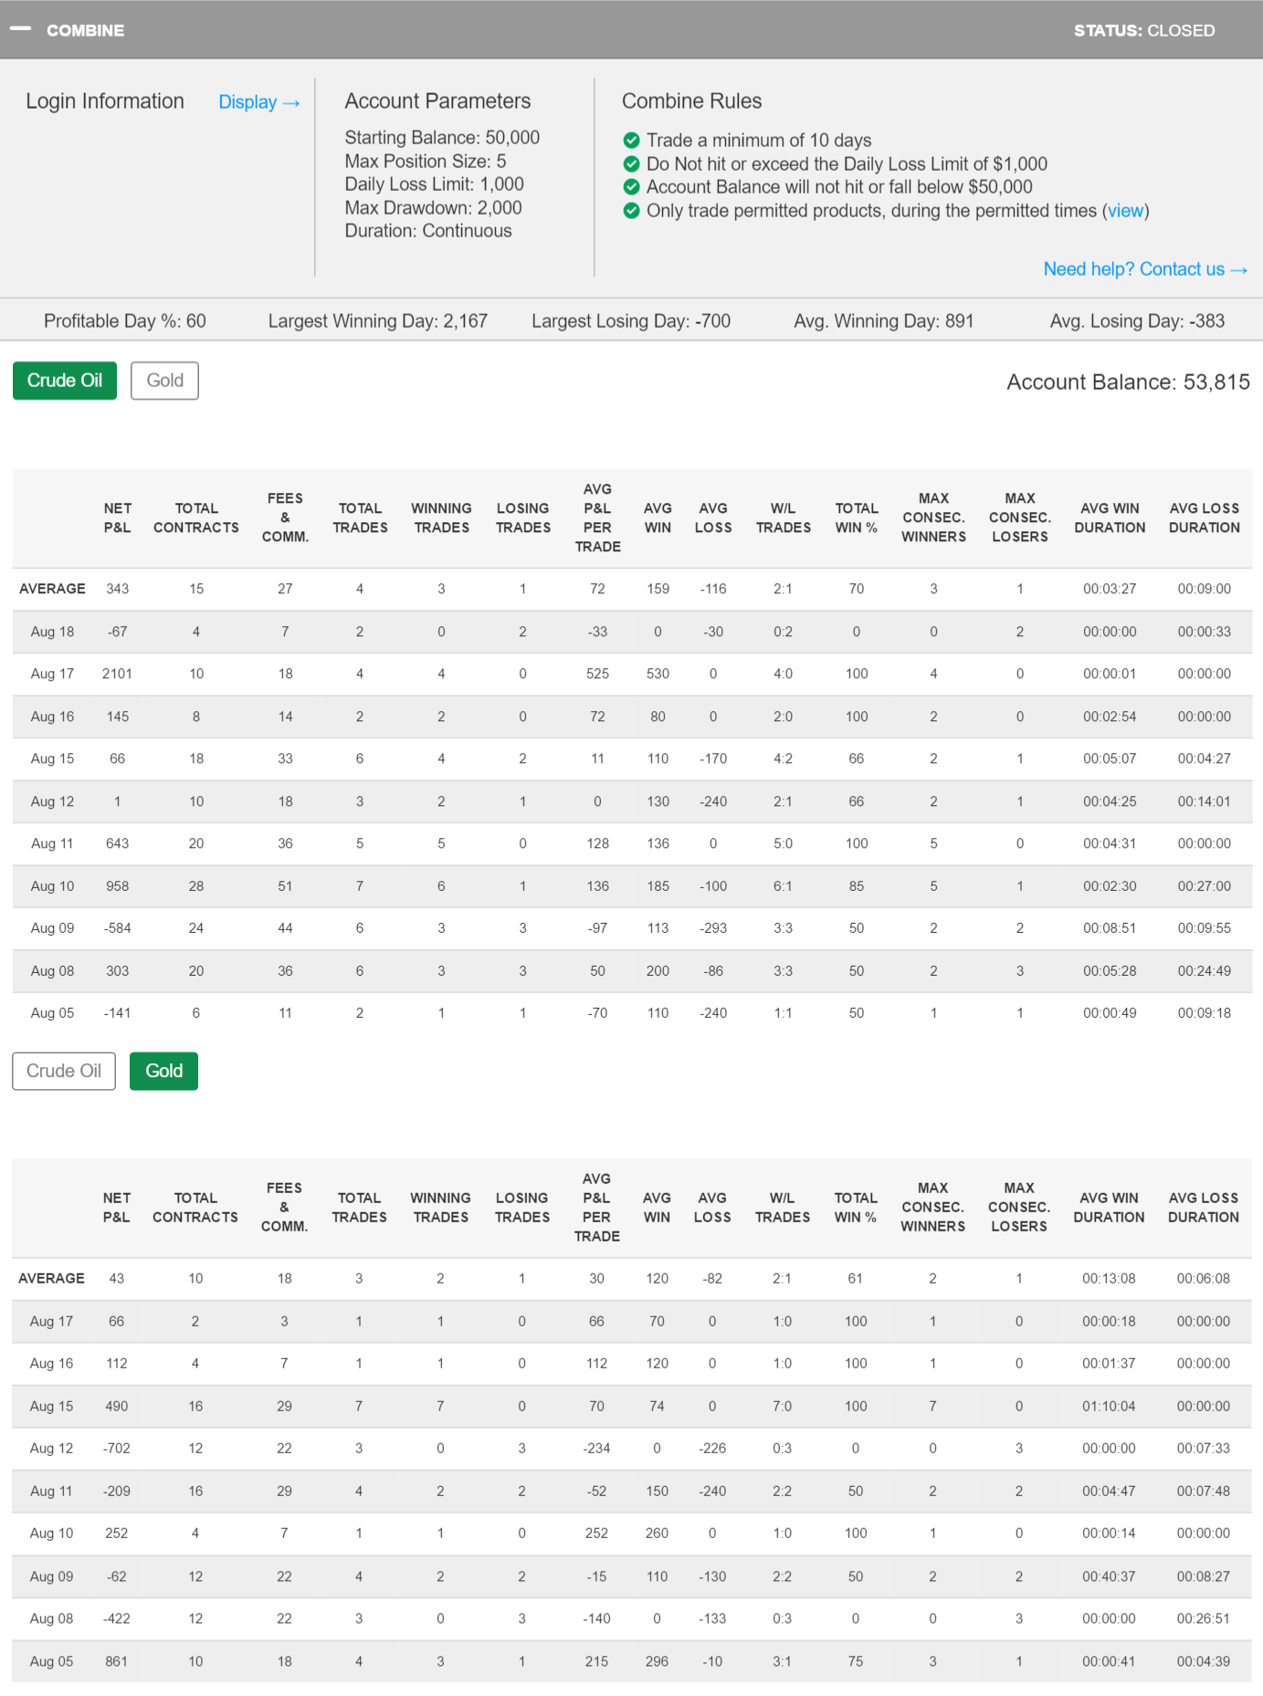Collapse the COMBINE panel using minus icon
The width and height of the screenshot is (1263, 1696).
pos(20,29)
